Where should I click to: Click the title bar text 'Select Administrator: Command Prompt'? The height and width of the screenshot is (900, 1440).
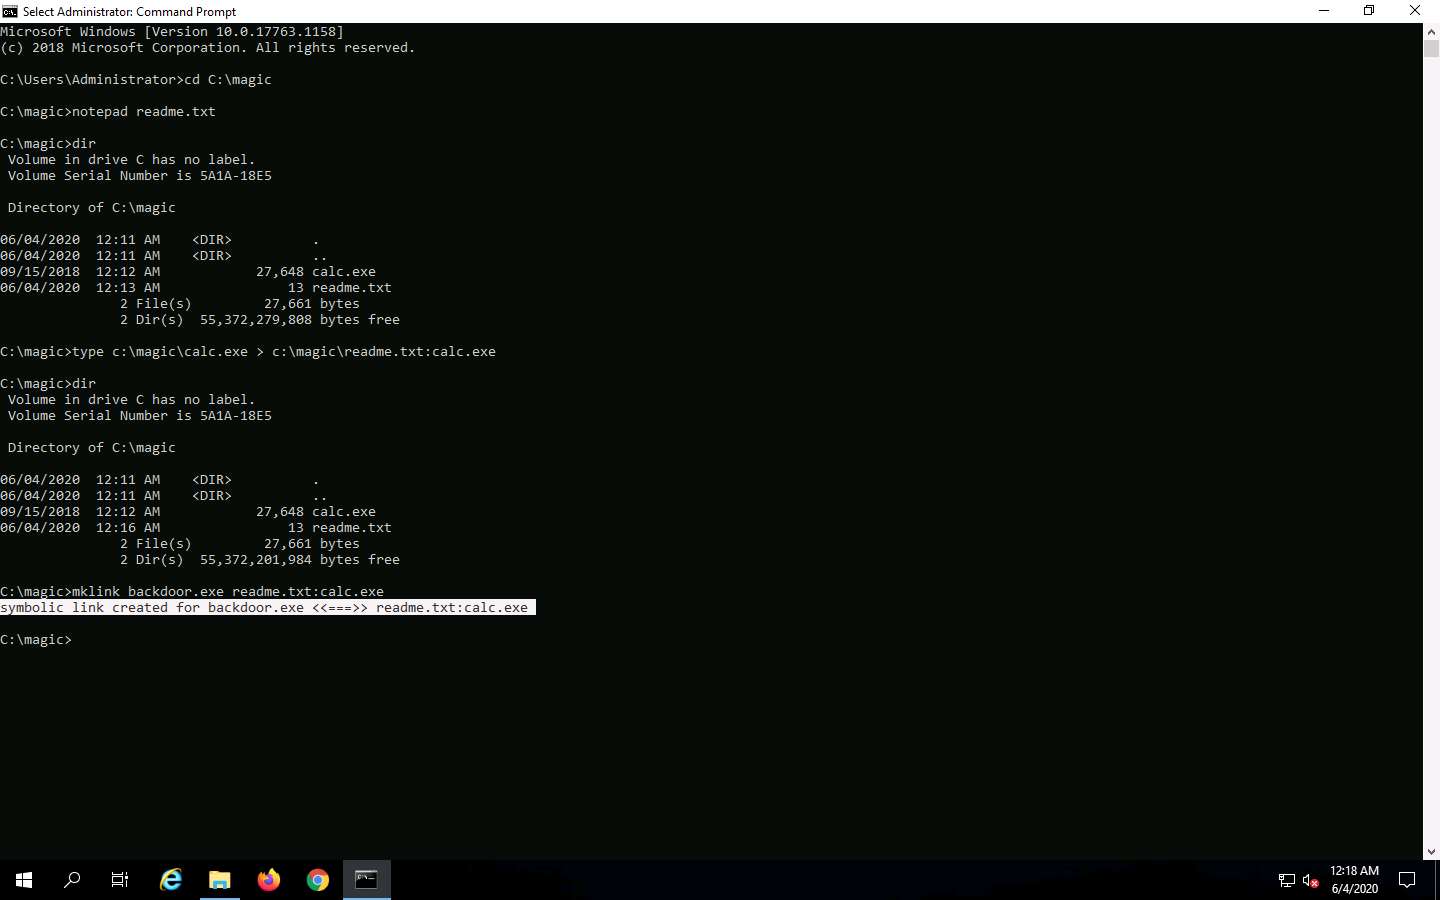[129, 12]
